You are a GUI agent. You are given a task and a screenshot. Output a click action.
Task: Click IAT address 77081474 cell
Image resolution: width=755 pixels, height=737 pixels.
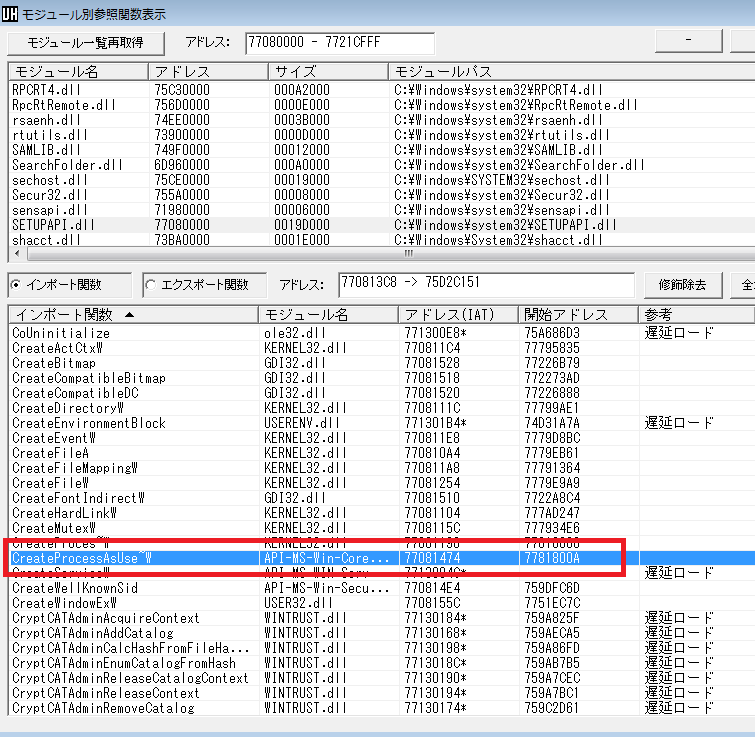tap(432, 558)
